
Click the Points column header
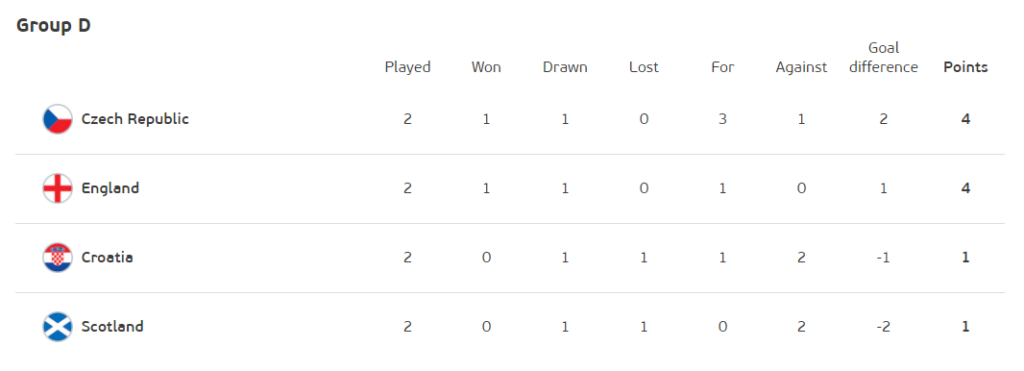click(966, 67)
